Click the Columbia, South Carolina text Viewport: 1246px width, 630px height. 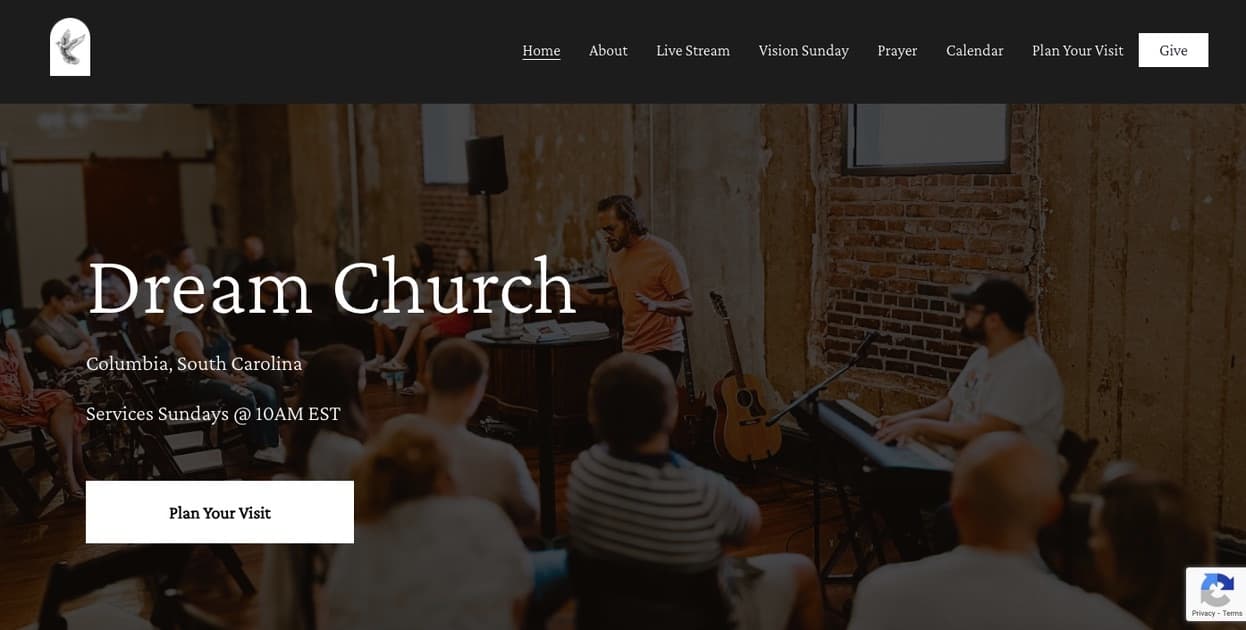click(194, 364)
